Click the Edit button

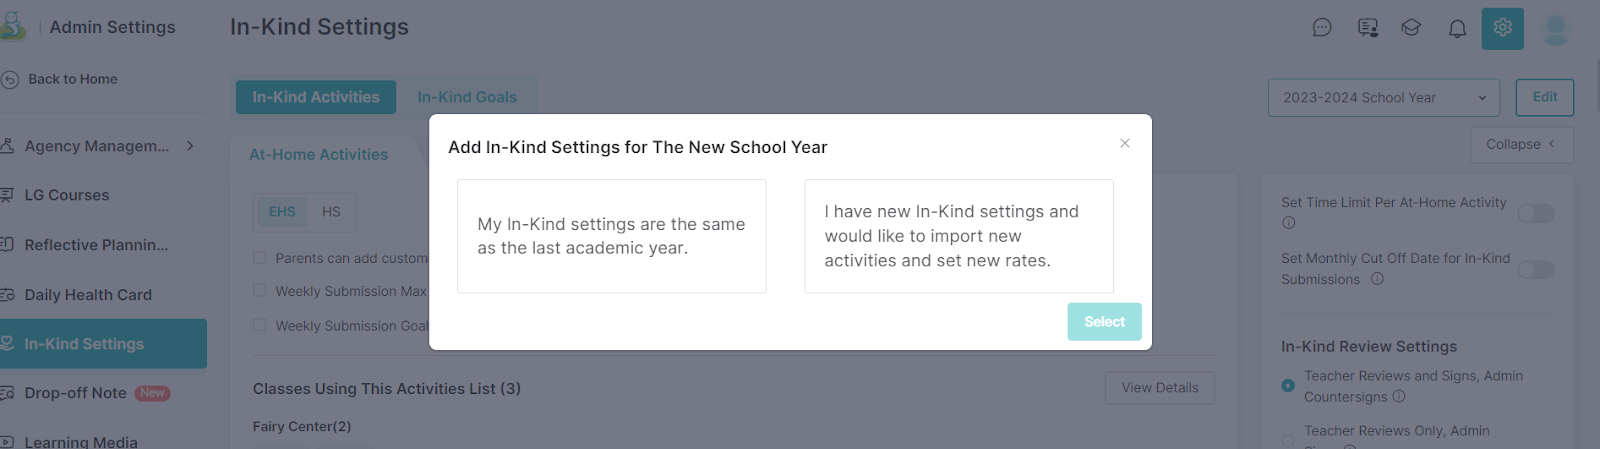(1544, 97)
